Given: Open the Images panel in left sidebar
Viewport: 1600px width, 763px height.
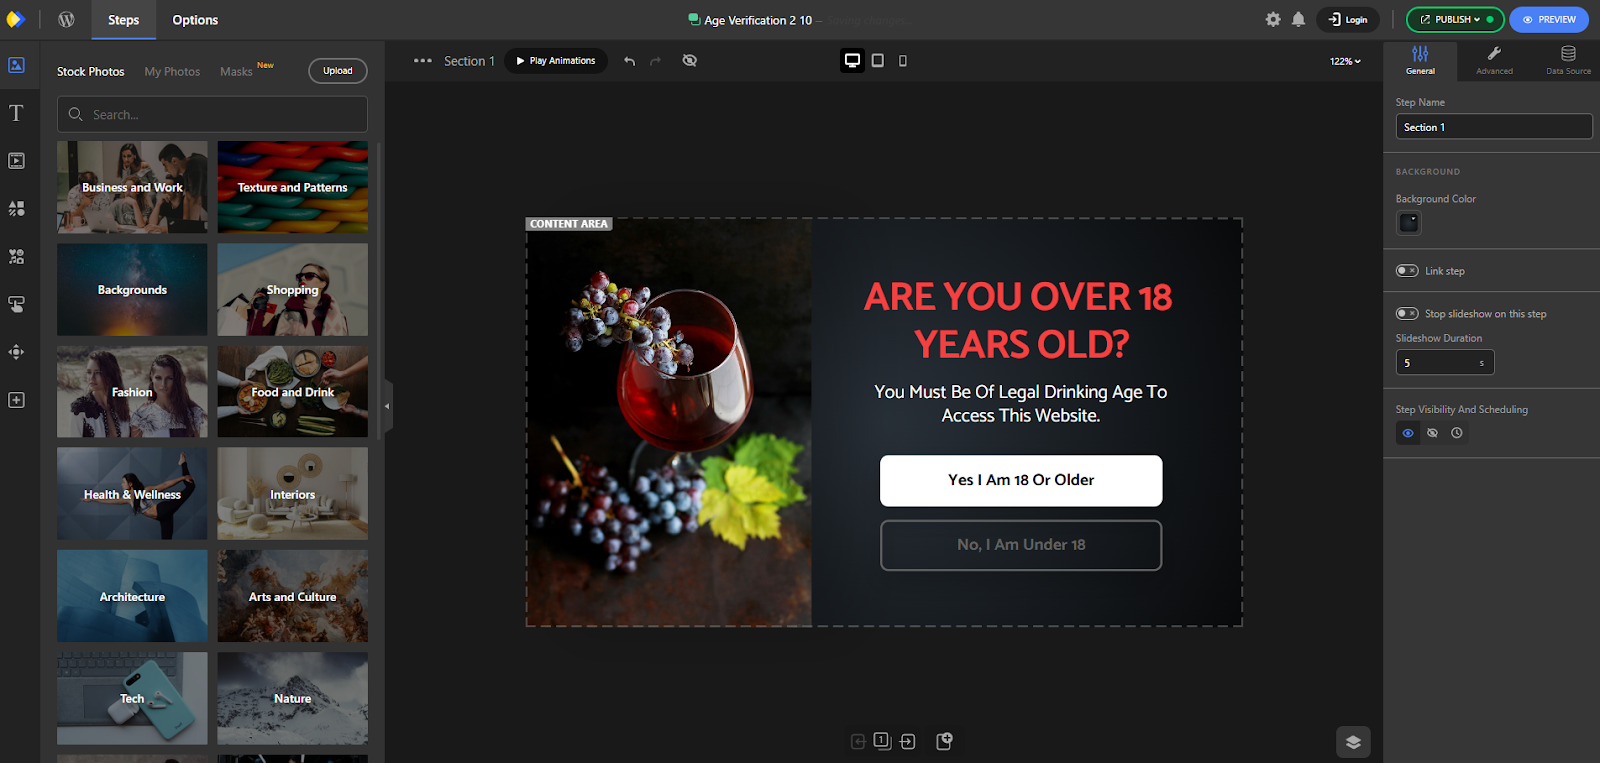Looking at the screenshot, I should tap(16, 65).
